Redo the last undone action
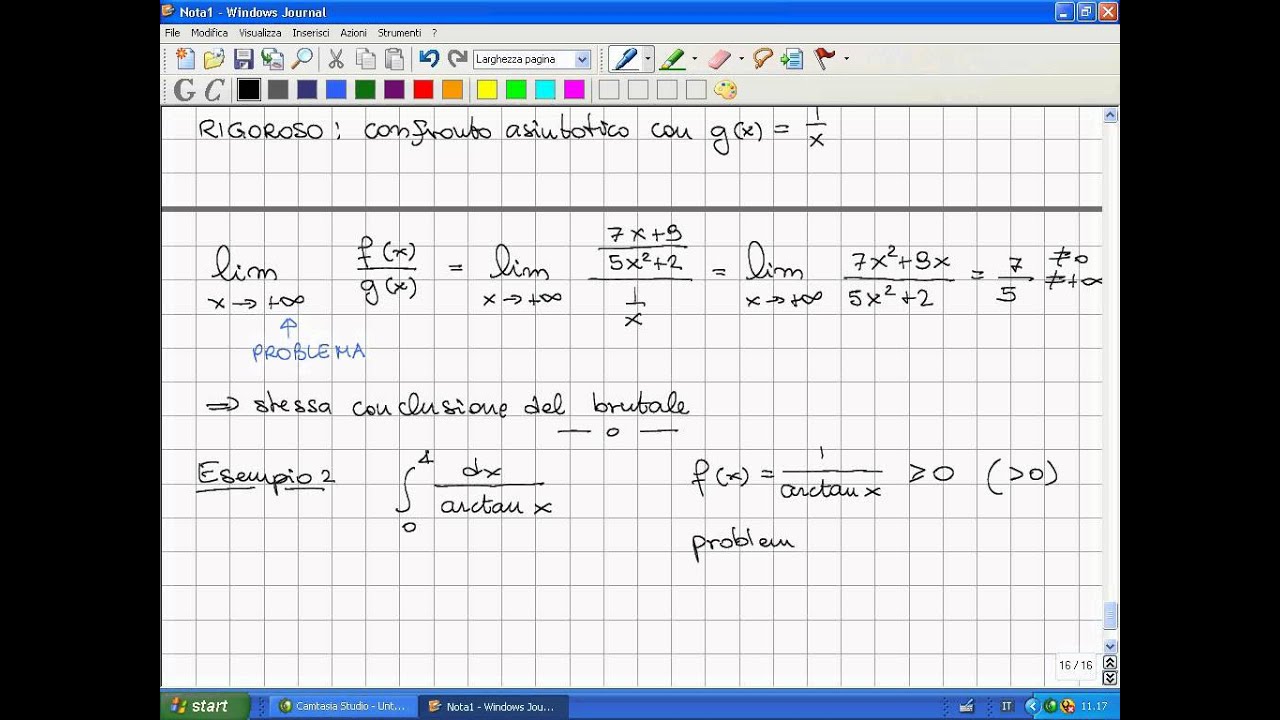This screenshot has width=1280, height=720. [458, 59]
